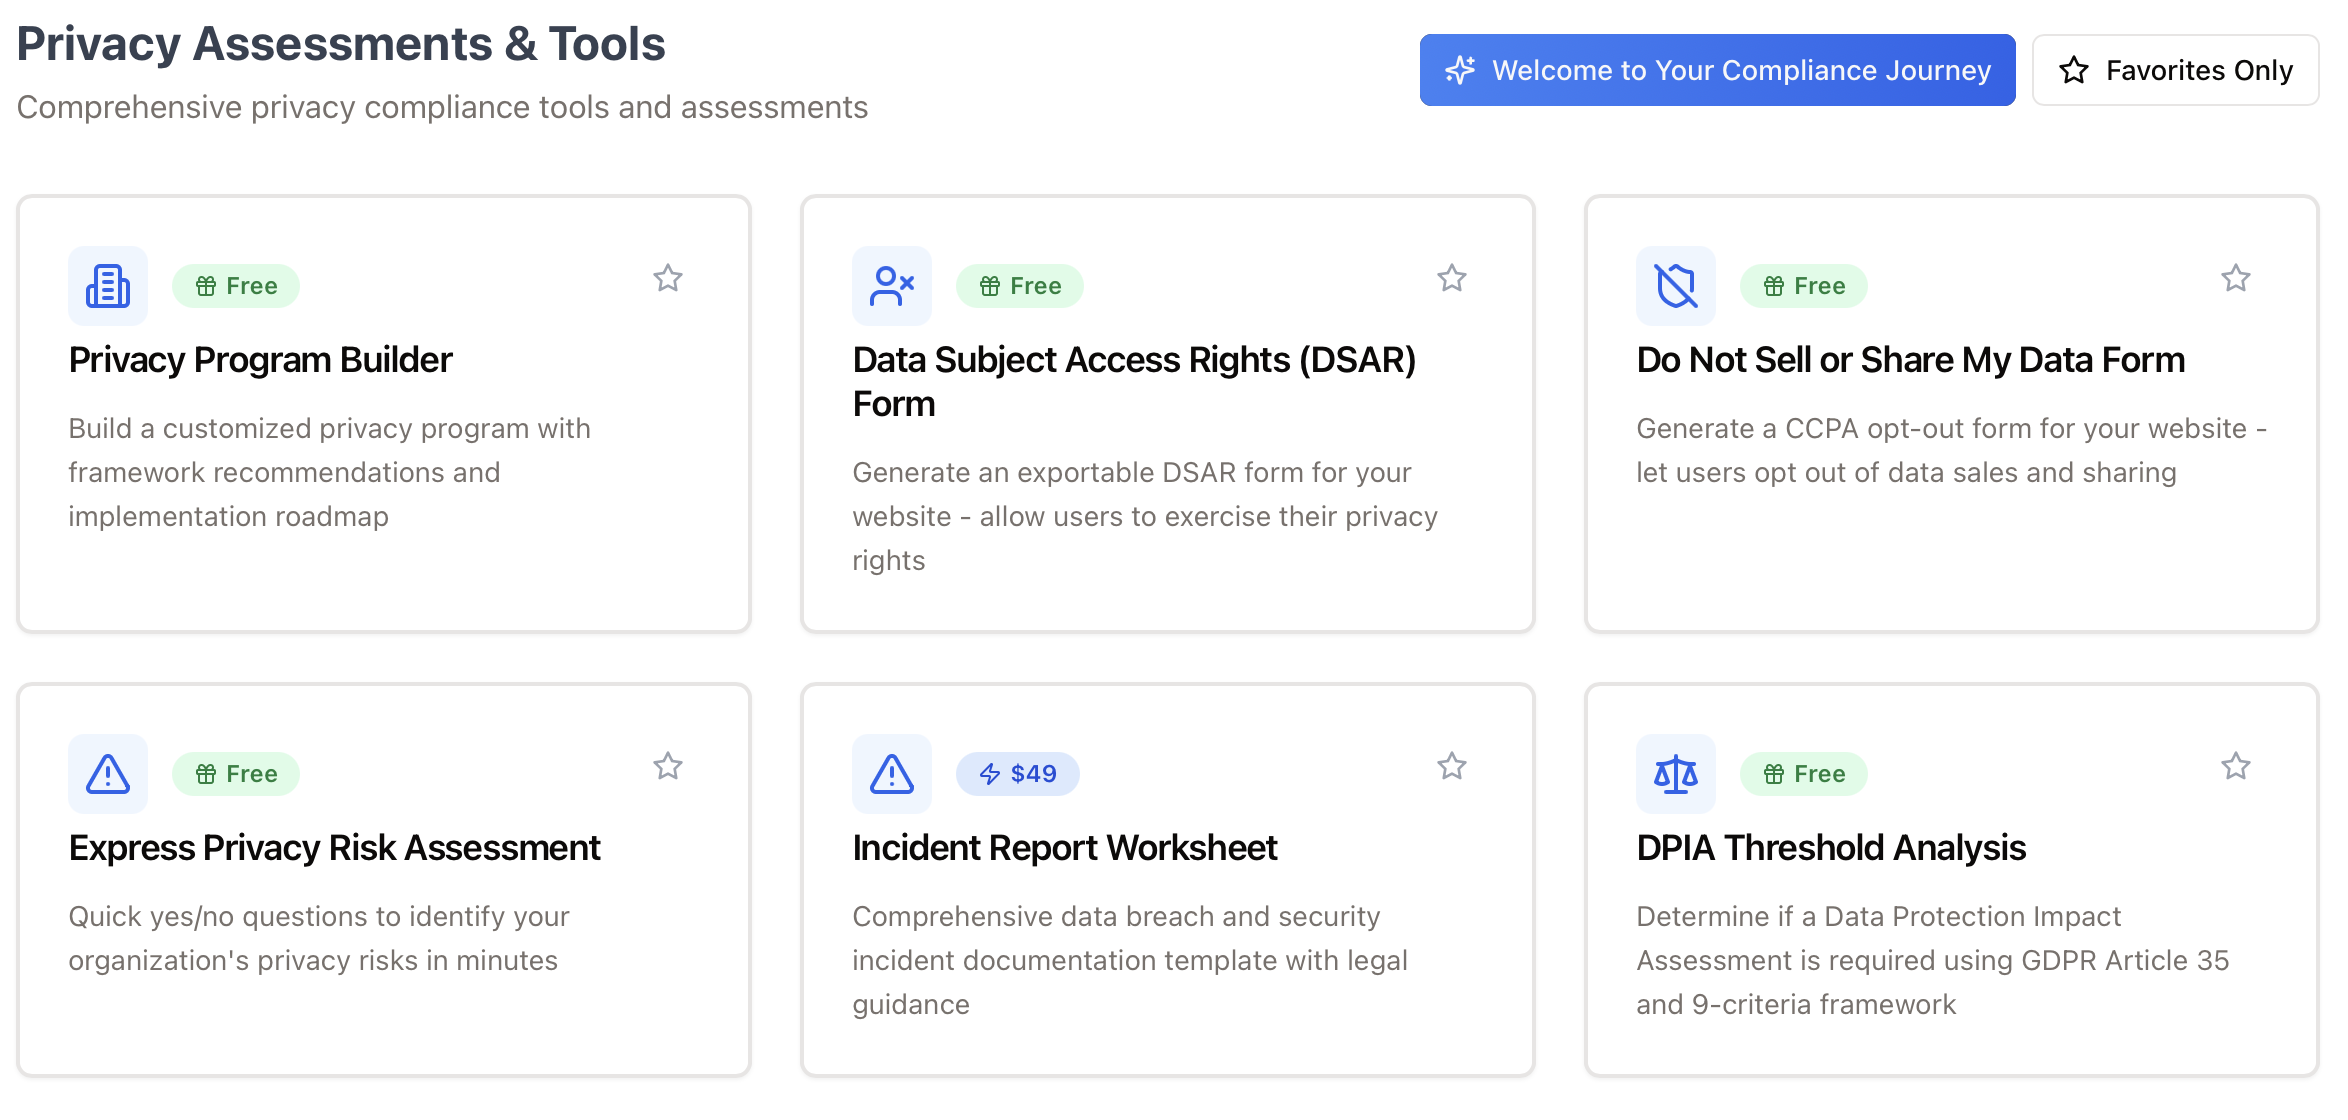
Task: Click the Express Privacy Risk warning triangle icon
Action: coord(108,774)
